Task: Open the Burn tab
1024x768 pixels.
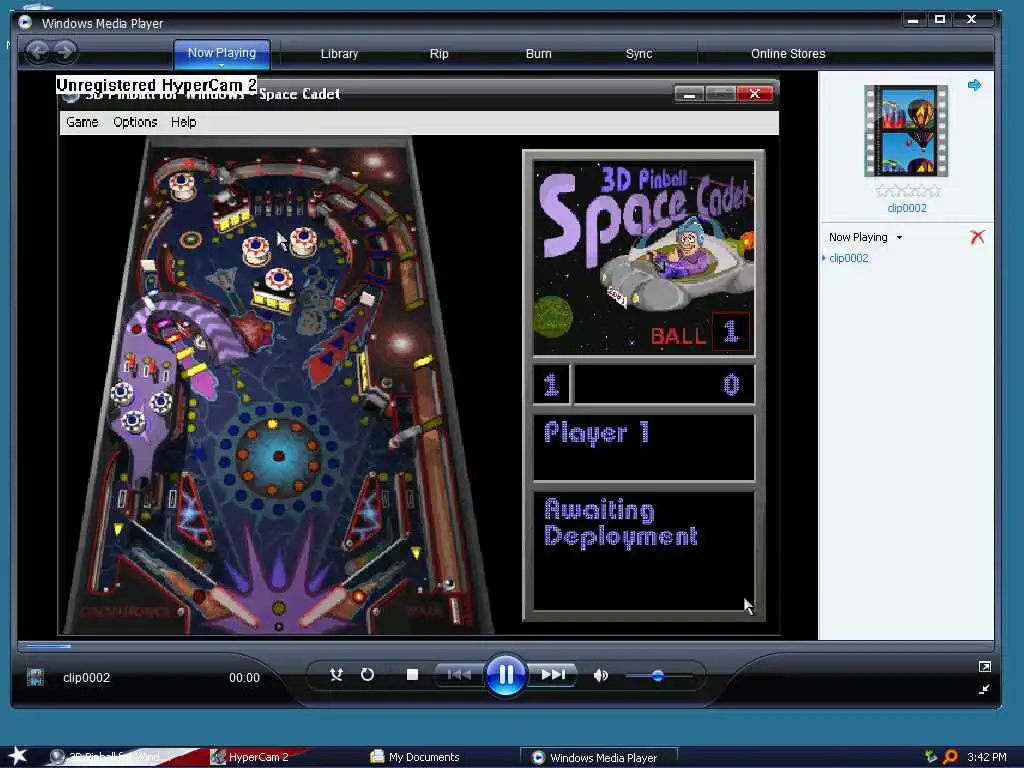Action: pos(539,54)
